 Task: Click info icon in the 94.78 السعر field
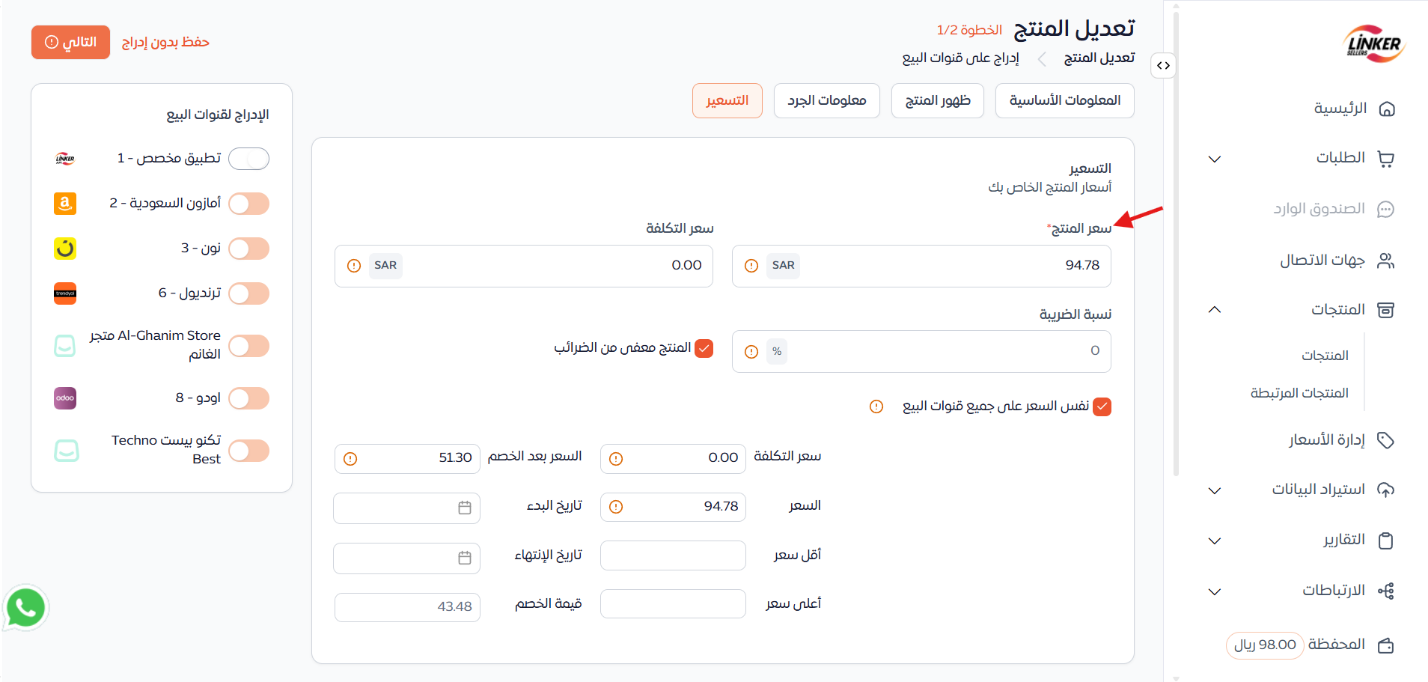pyautogui.click(x=616, y=507)
